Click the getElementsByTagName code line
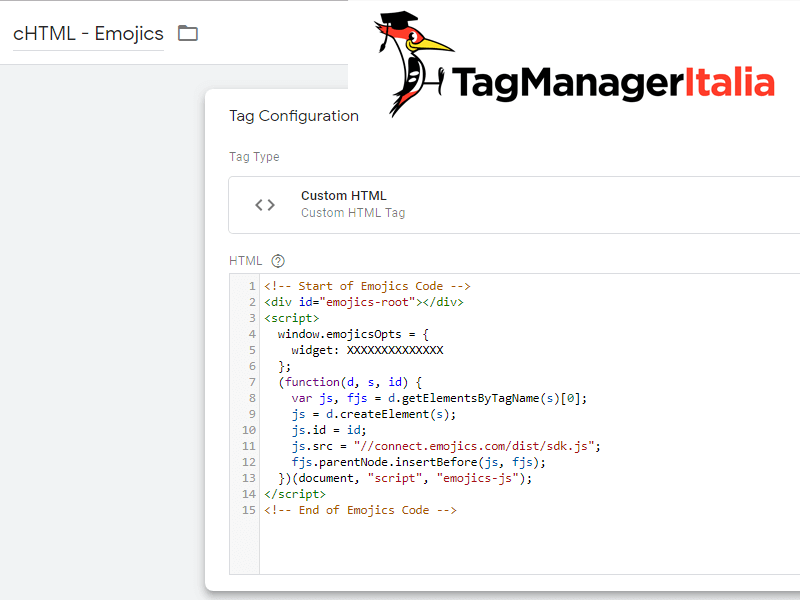 (x=439, y=398)
